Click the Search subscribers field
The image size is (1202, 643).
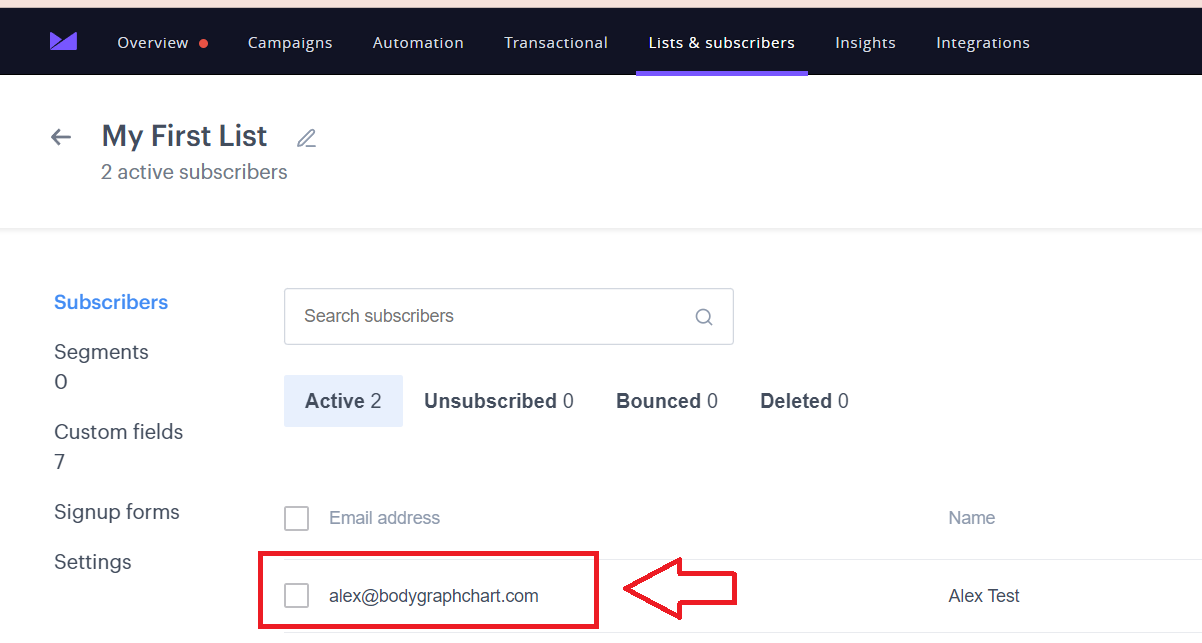[509, 317]
